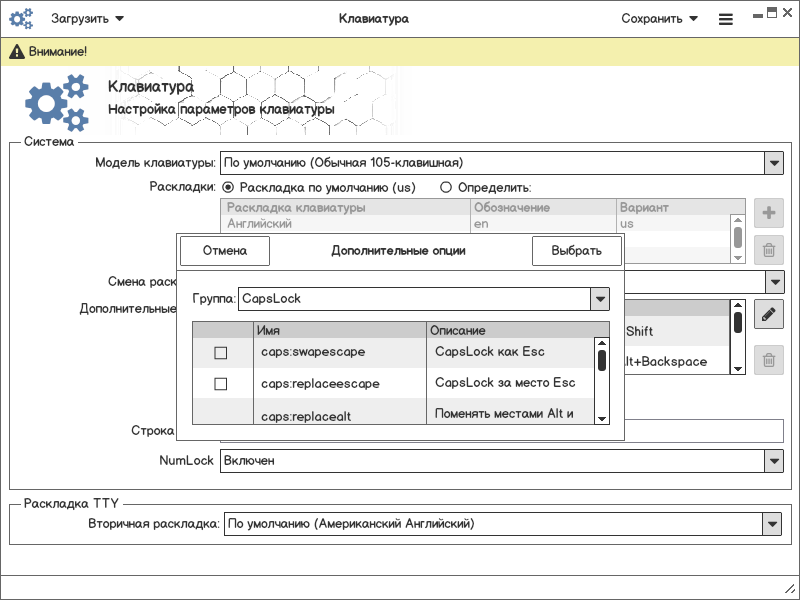Select the 'Определить' radio button
The image size is (800, 600).
coord(447,187)
